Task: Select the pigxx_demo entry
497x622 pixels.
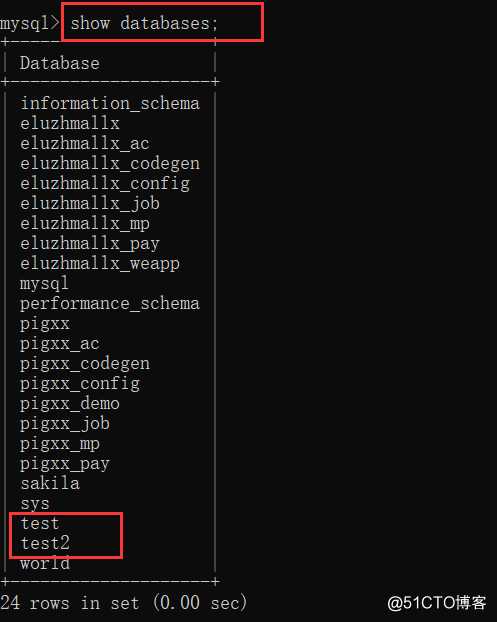Action: pyautogui.click(x=70, y=404)
